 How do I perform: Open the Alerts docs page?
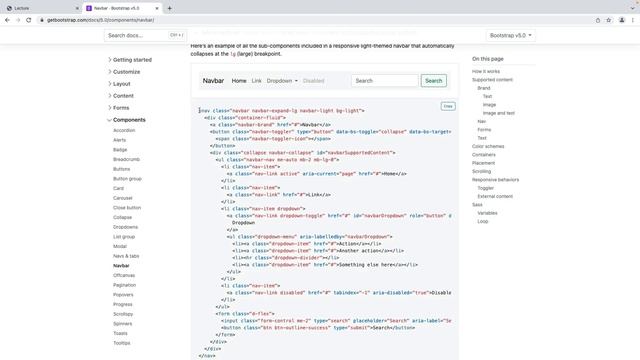pyautogui.click(x=120, y=140)
